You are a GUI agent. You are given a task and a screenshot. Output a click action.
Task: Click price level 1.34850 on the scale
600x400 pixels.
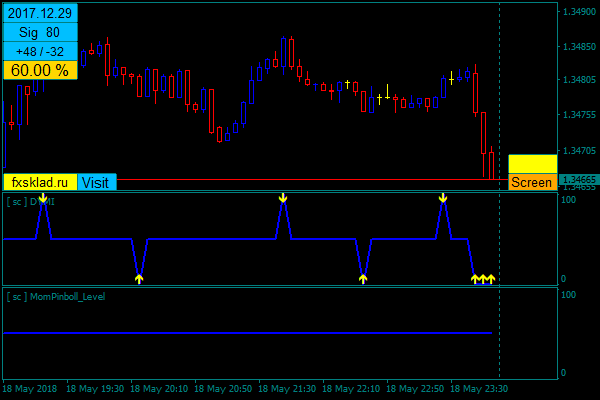(x=579, y=47)
